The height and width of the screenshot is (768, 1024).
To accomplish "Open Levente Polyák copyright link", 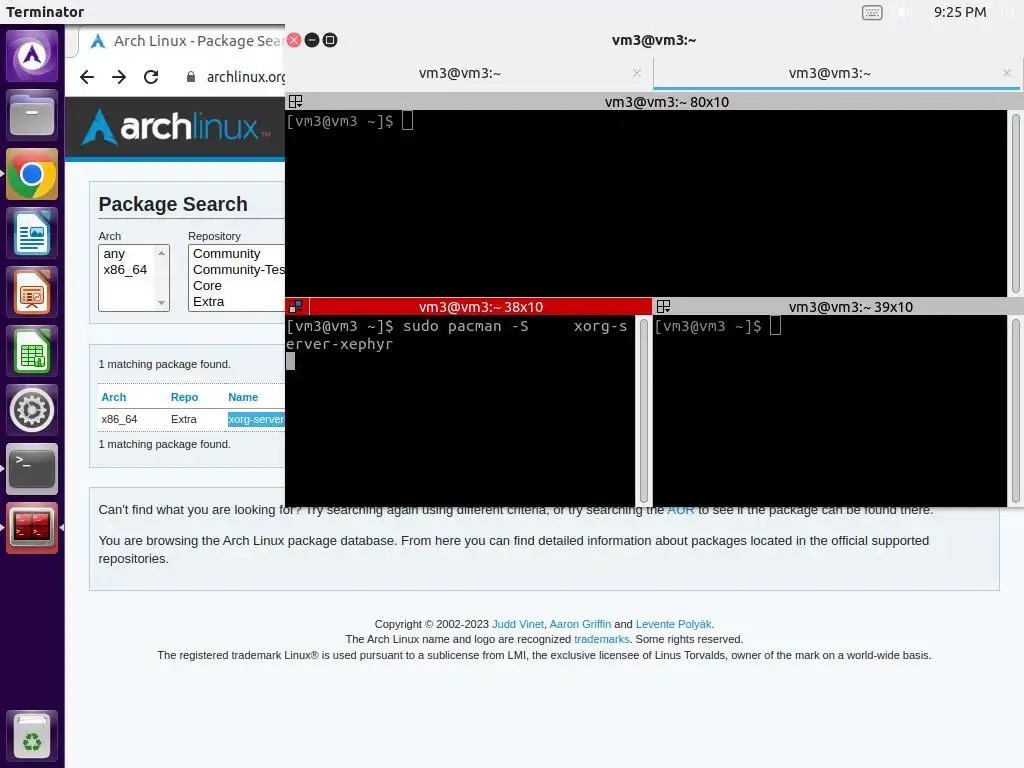I will pos(673,624).
